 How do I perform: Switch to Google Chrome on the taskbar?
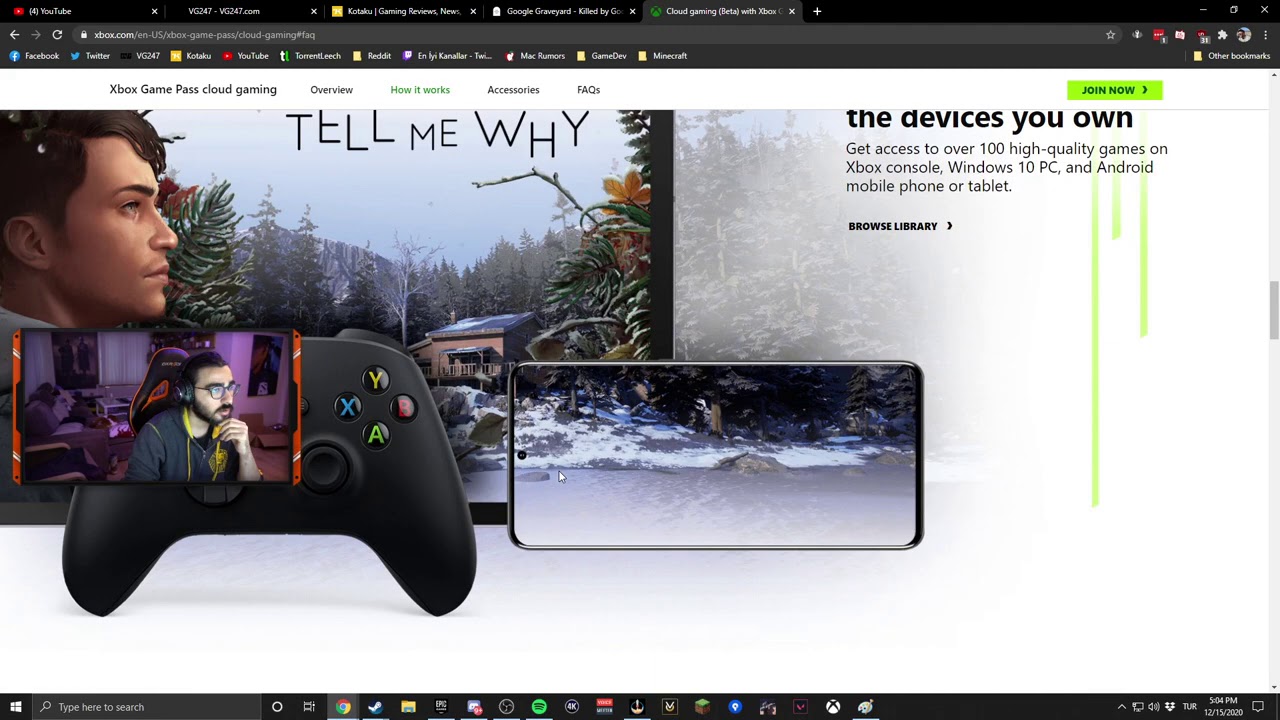click(343, 707)
